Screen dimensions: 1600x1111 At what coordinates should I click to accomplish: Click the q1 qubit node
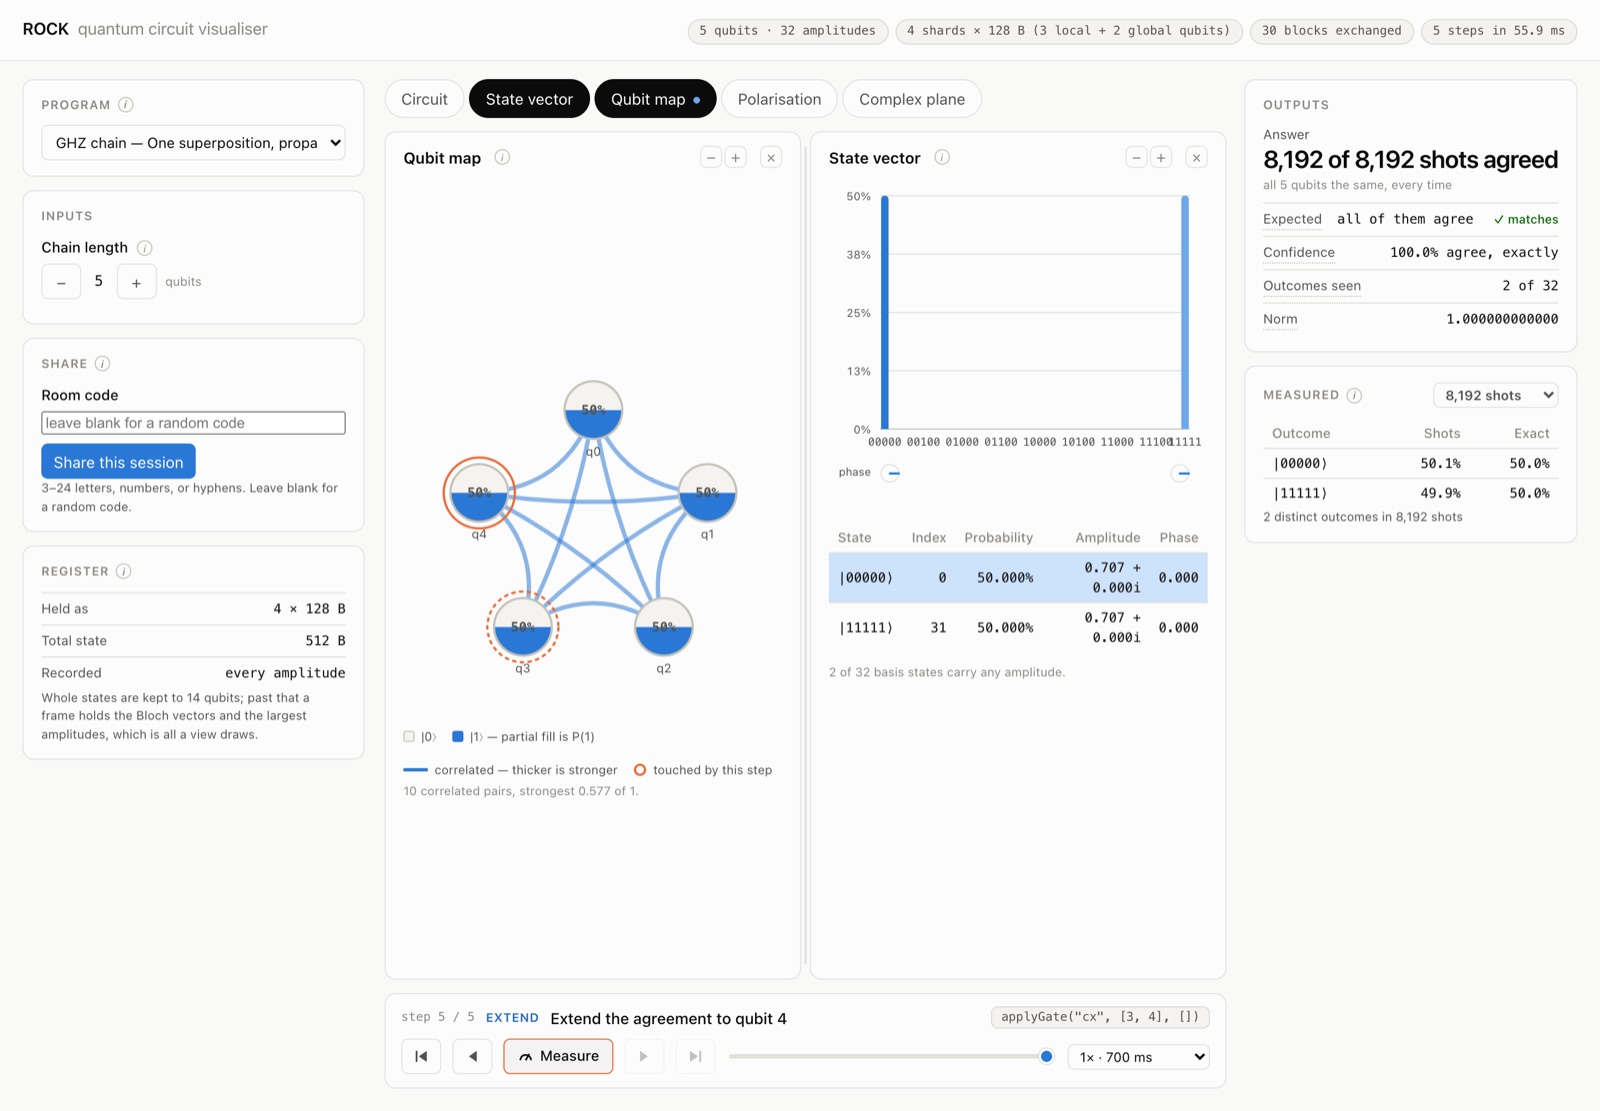pos(707,493)
